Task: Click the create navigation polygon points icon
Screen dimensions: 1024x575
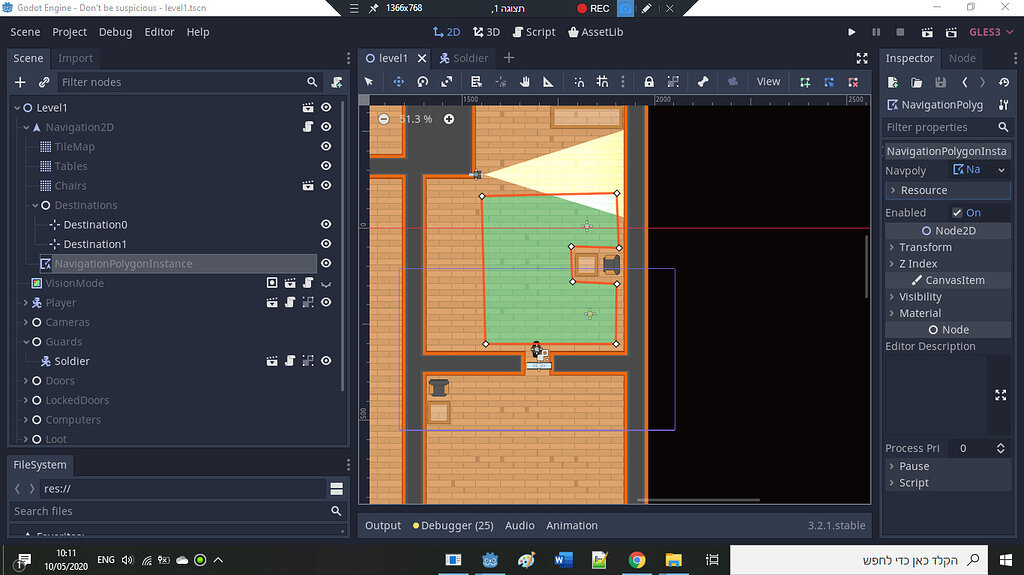Action: 805,82
